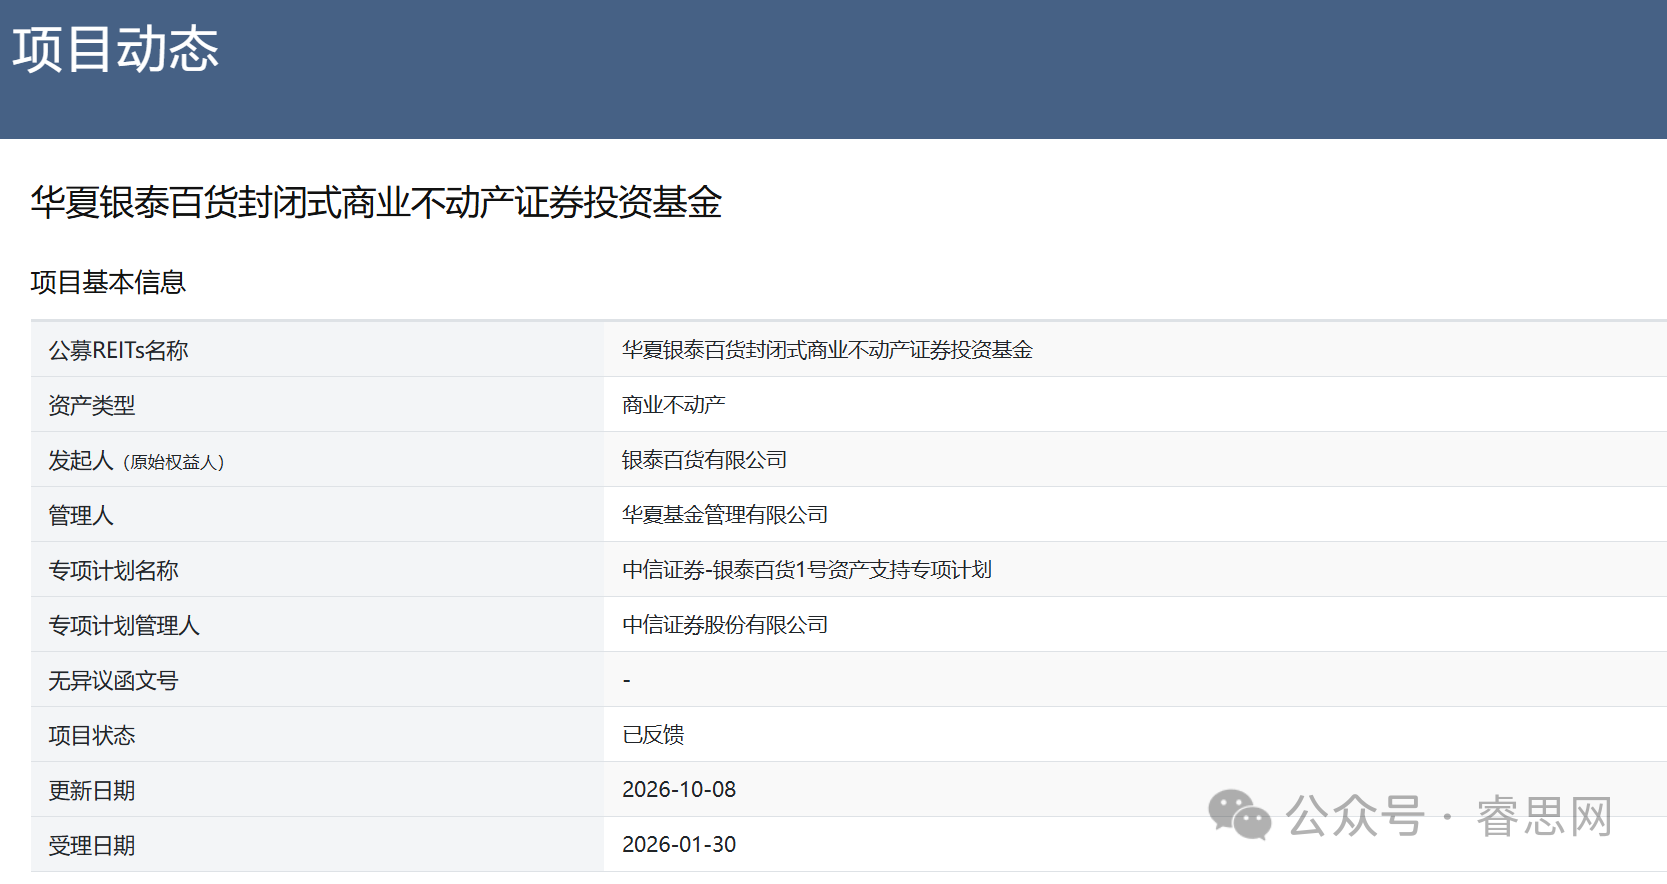Select the 项目基本信息 section heading
Screen dimensions: 1667x884
pos(108,282)
